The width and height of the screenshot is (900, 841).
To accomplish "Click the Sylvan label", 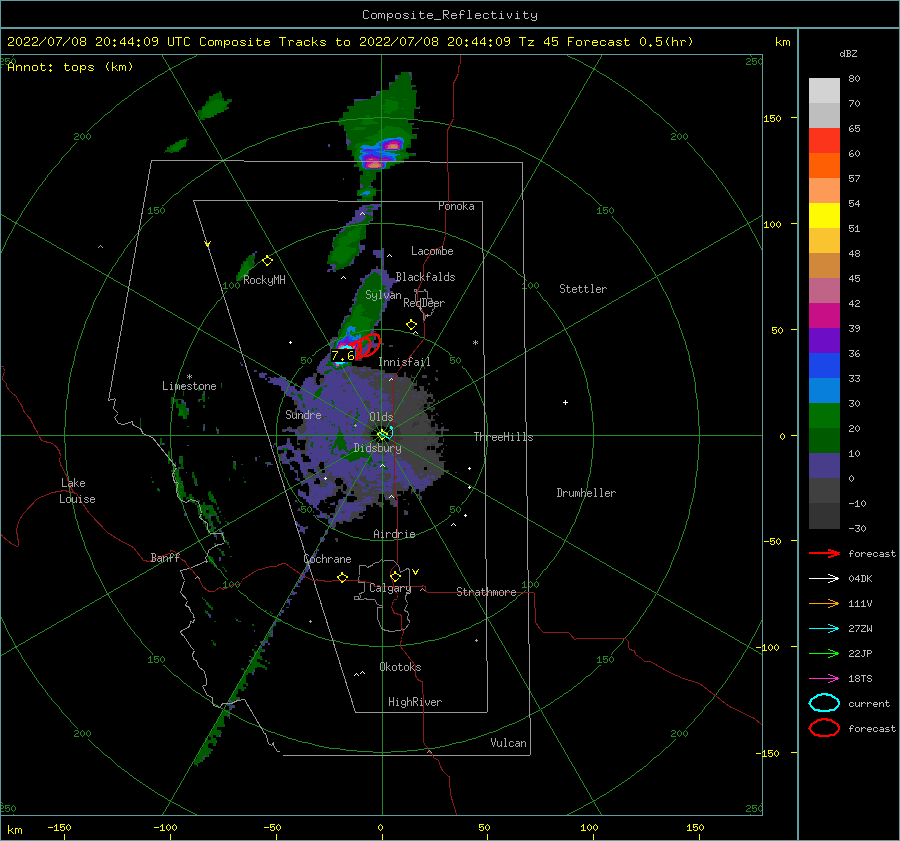I will coord(383,295).
